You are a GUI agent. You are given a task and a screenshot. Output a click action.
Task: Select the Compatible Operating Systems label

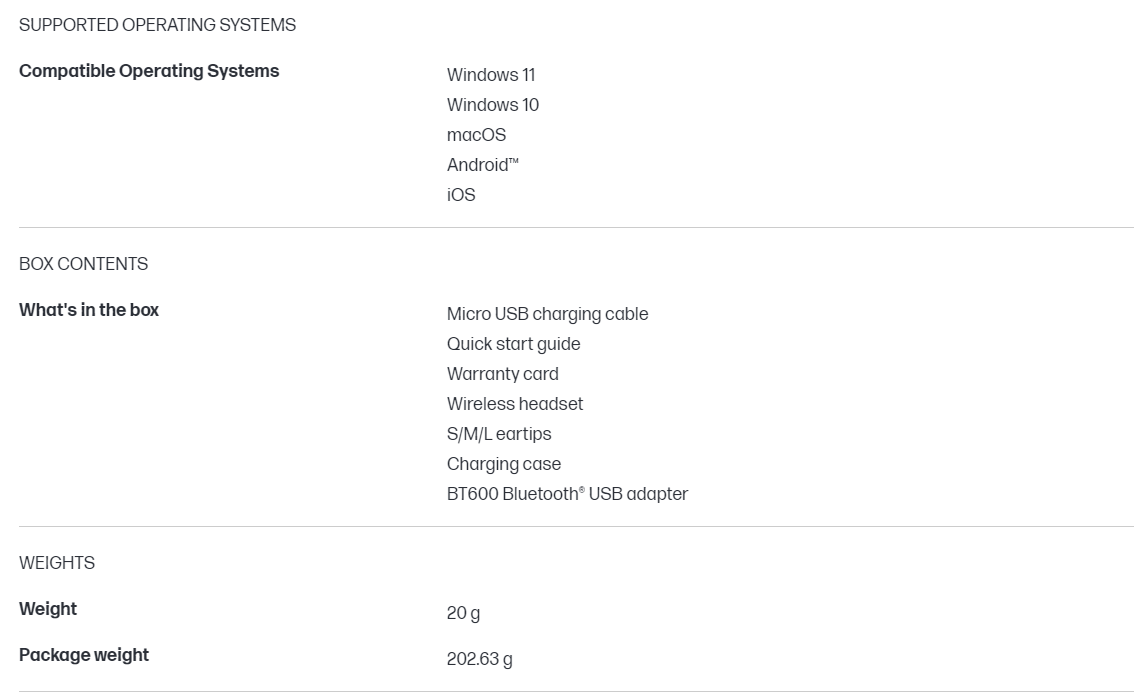[x=149, y=71]
